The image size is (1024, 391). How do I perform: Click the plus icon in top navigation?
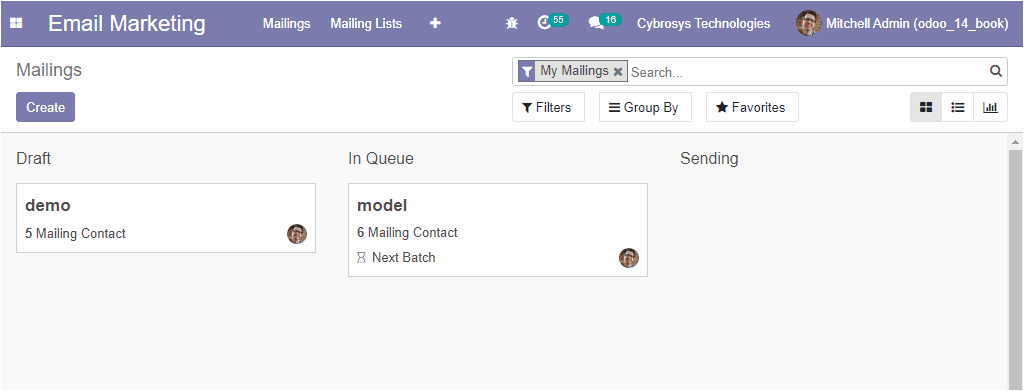435,23
